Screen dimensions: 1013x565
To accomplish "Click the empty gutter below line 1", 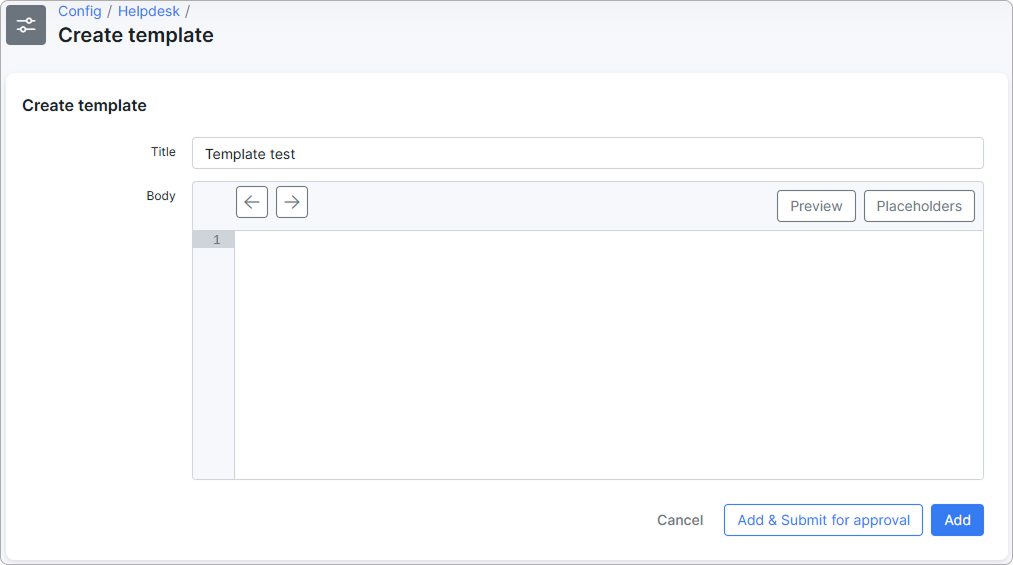I will [x=213, y=360].
